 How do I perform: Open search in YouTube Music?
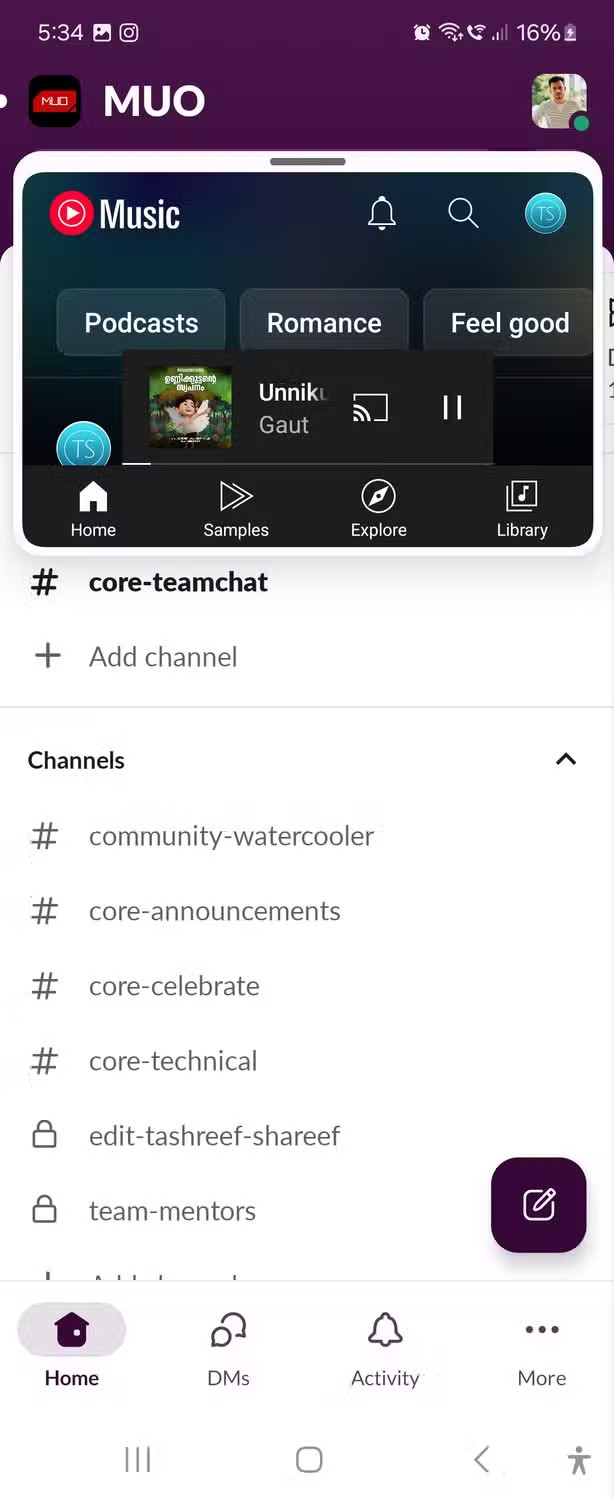tap(463, 213)
